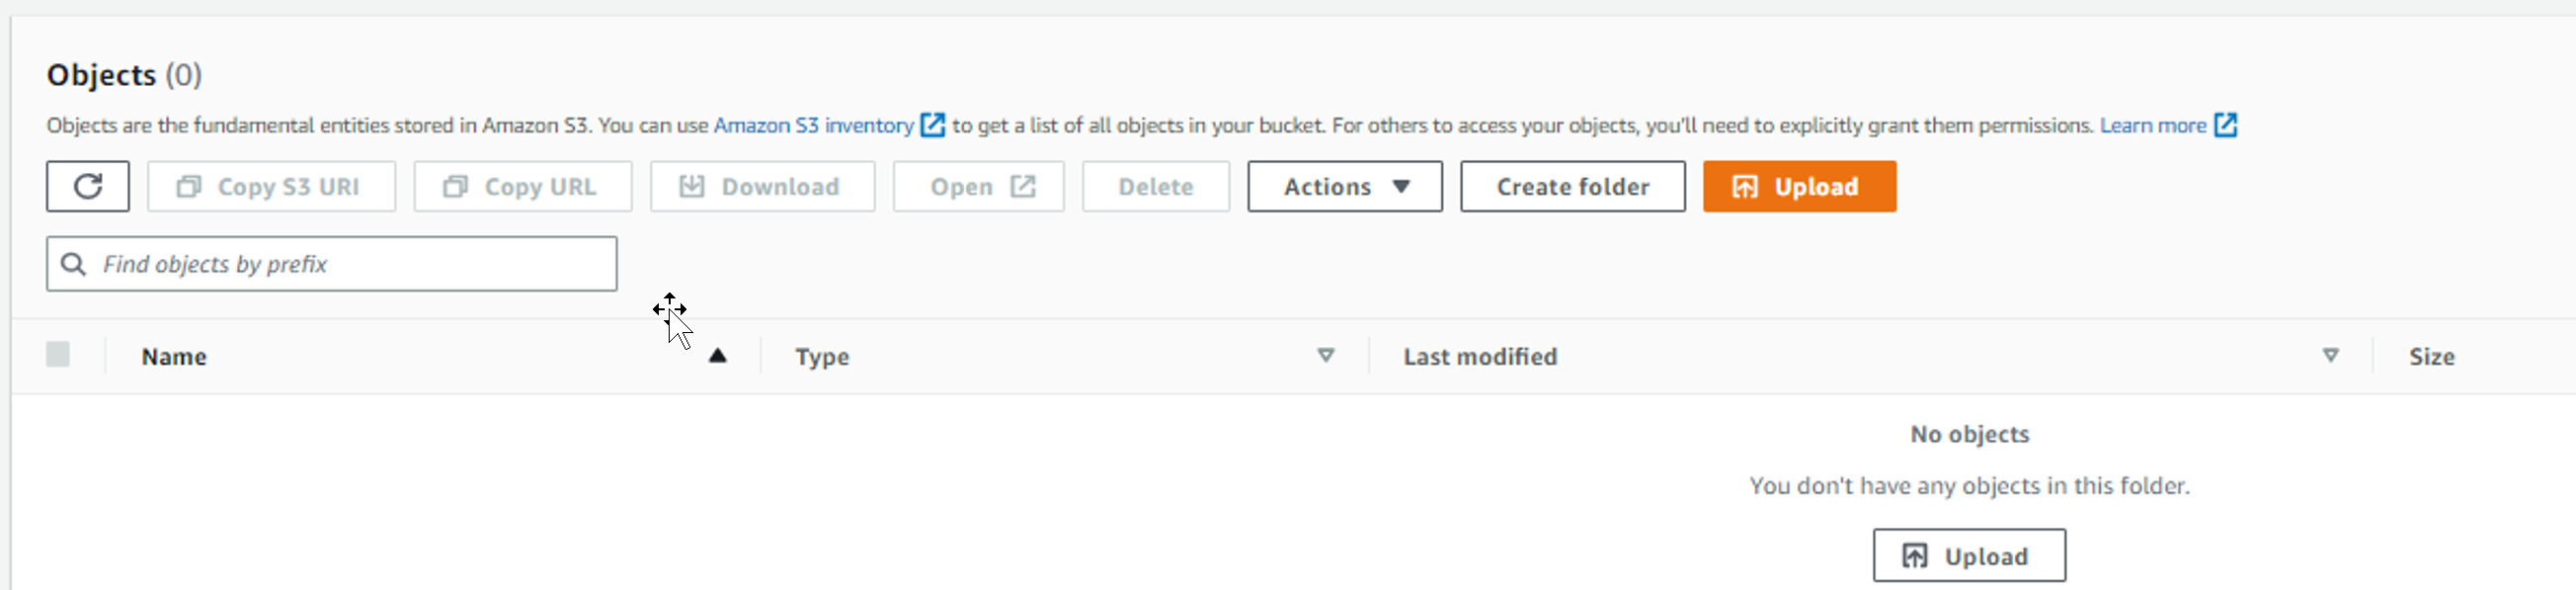Click the magnifier icon in prefix search

click(x=74, y=264)
